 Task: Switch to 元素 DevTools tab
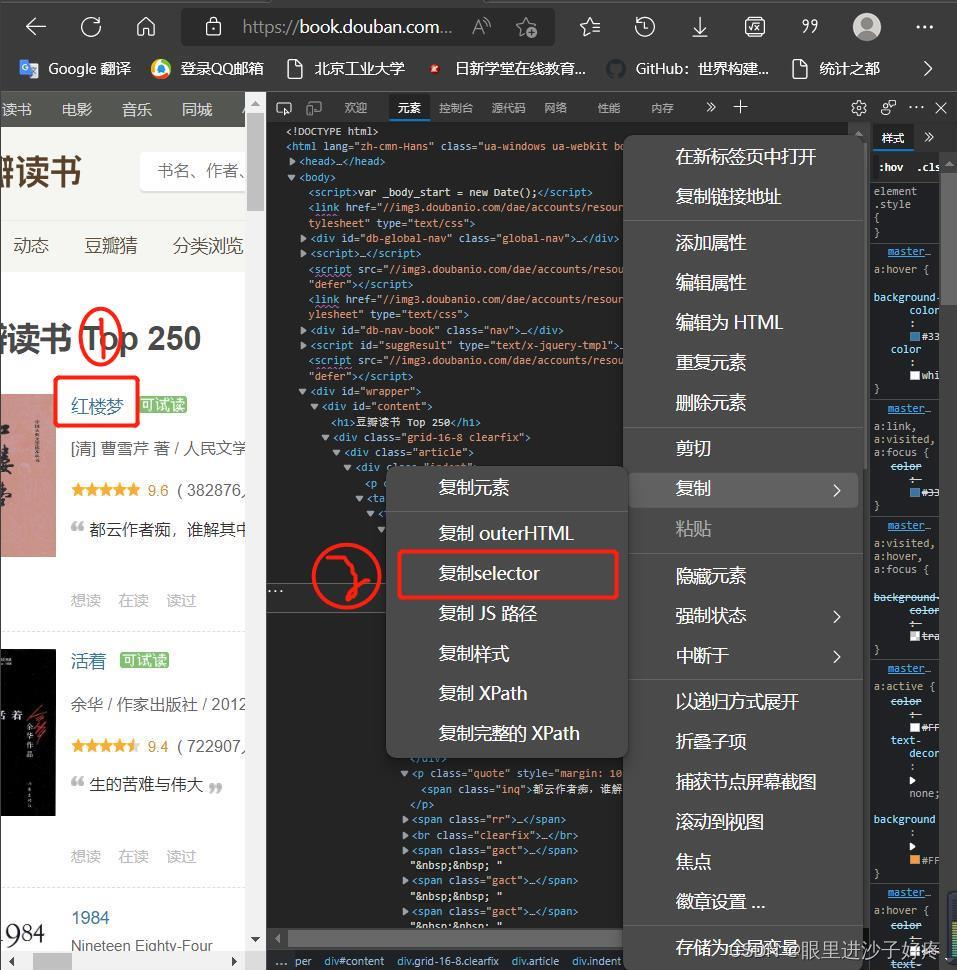[x=408, y=108]
